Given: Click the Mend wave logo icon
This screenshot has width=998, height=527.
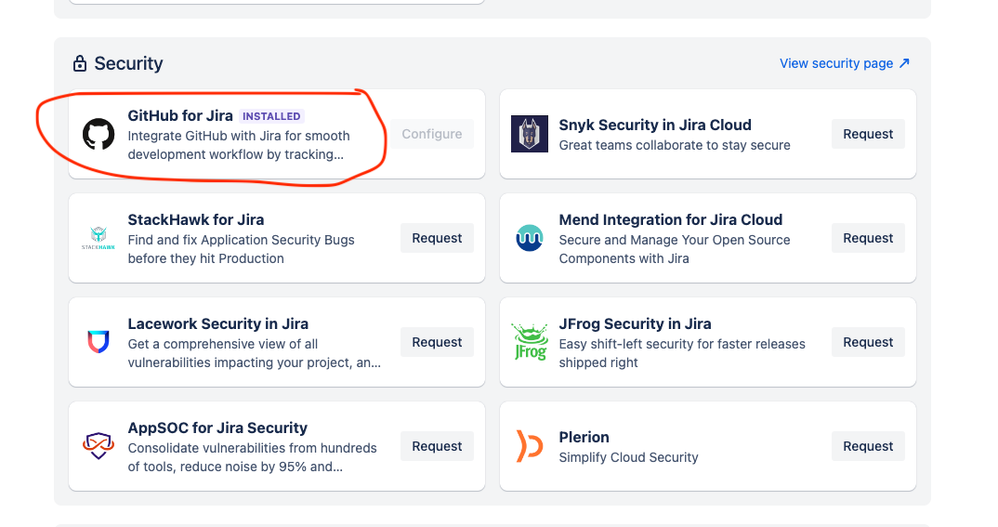Looking at the screenshot, I should coord(530,238).
